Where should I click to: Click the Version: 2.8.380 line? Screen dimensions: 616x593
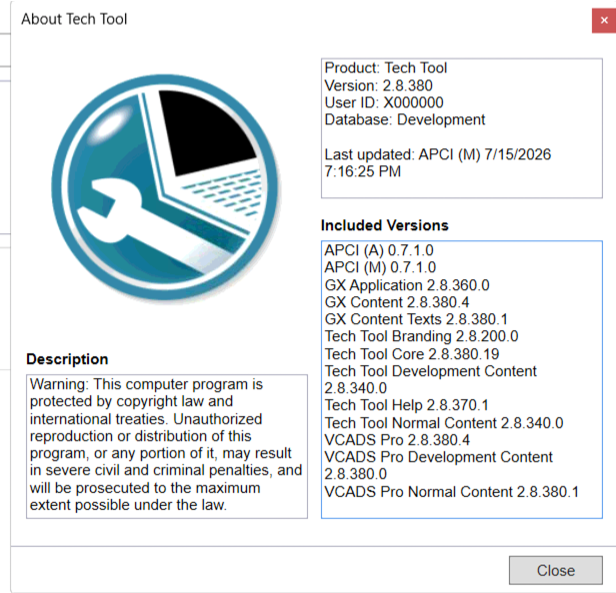point(378,86)
